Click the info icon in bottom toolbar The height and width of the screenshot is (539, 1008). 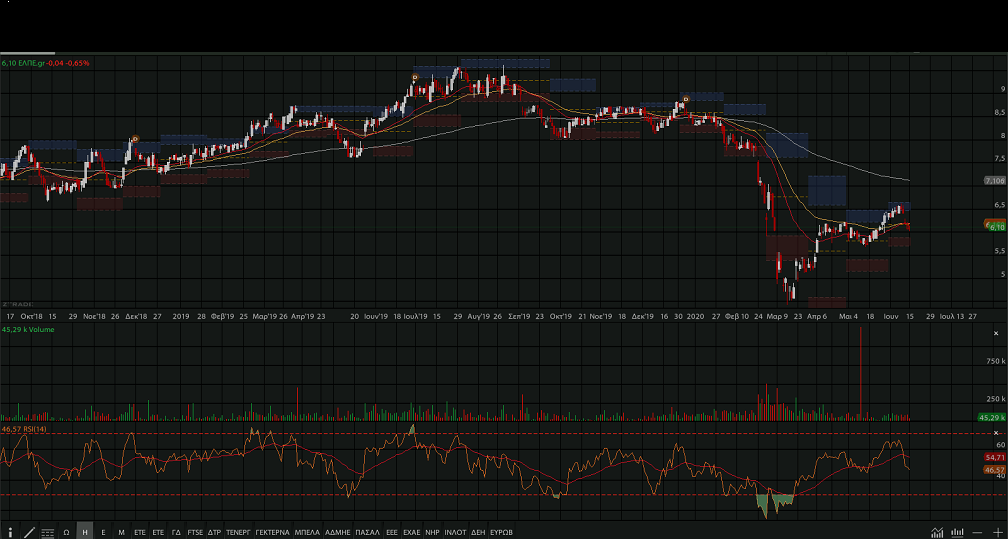tap(11, 532)
